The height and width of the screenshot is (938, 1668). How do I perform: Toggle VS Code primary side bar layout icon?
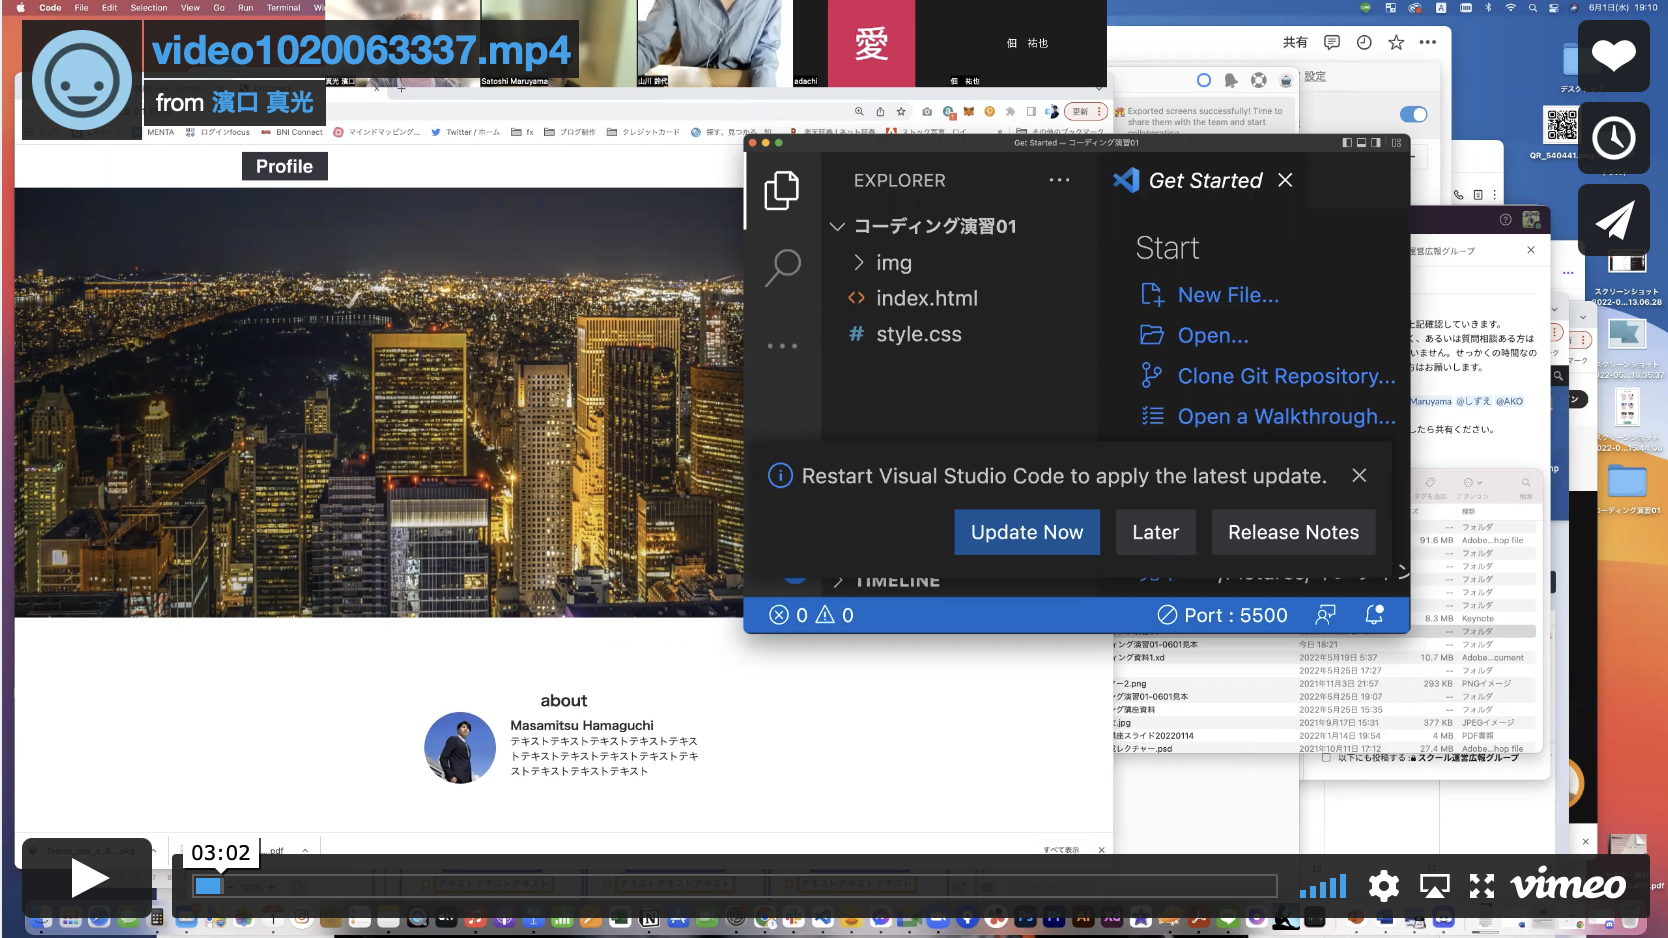click(1347, 143)
